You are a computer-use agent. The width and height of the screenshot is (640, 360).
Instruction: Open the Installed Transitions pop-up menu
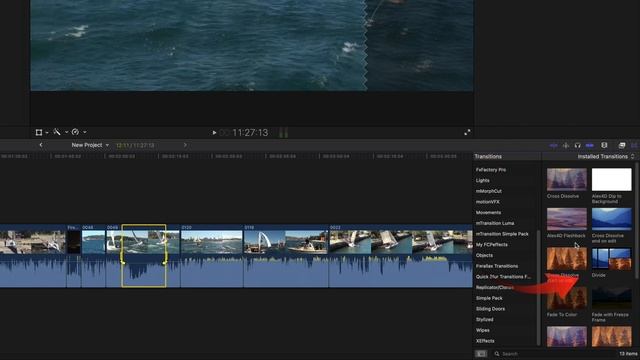[x=606, y=157]
